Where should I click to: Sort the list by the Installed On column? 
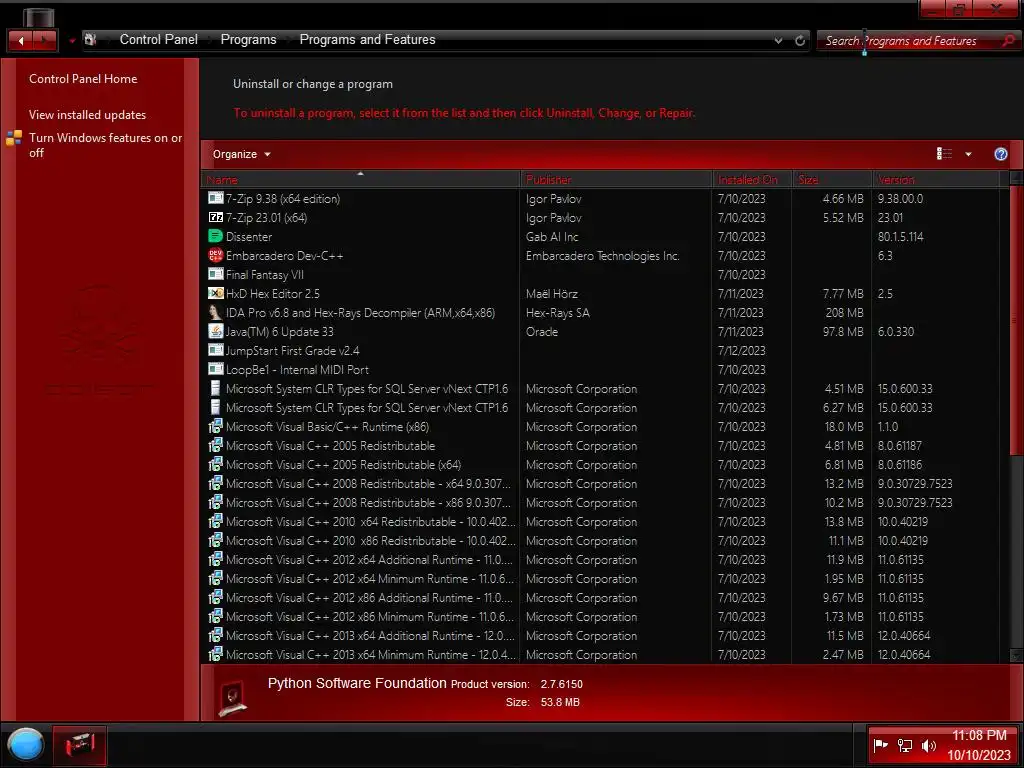752,179
